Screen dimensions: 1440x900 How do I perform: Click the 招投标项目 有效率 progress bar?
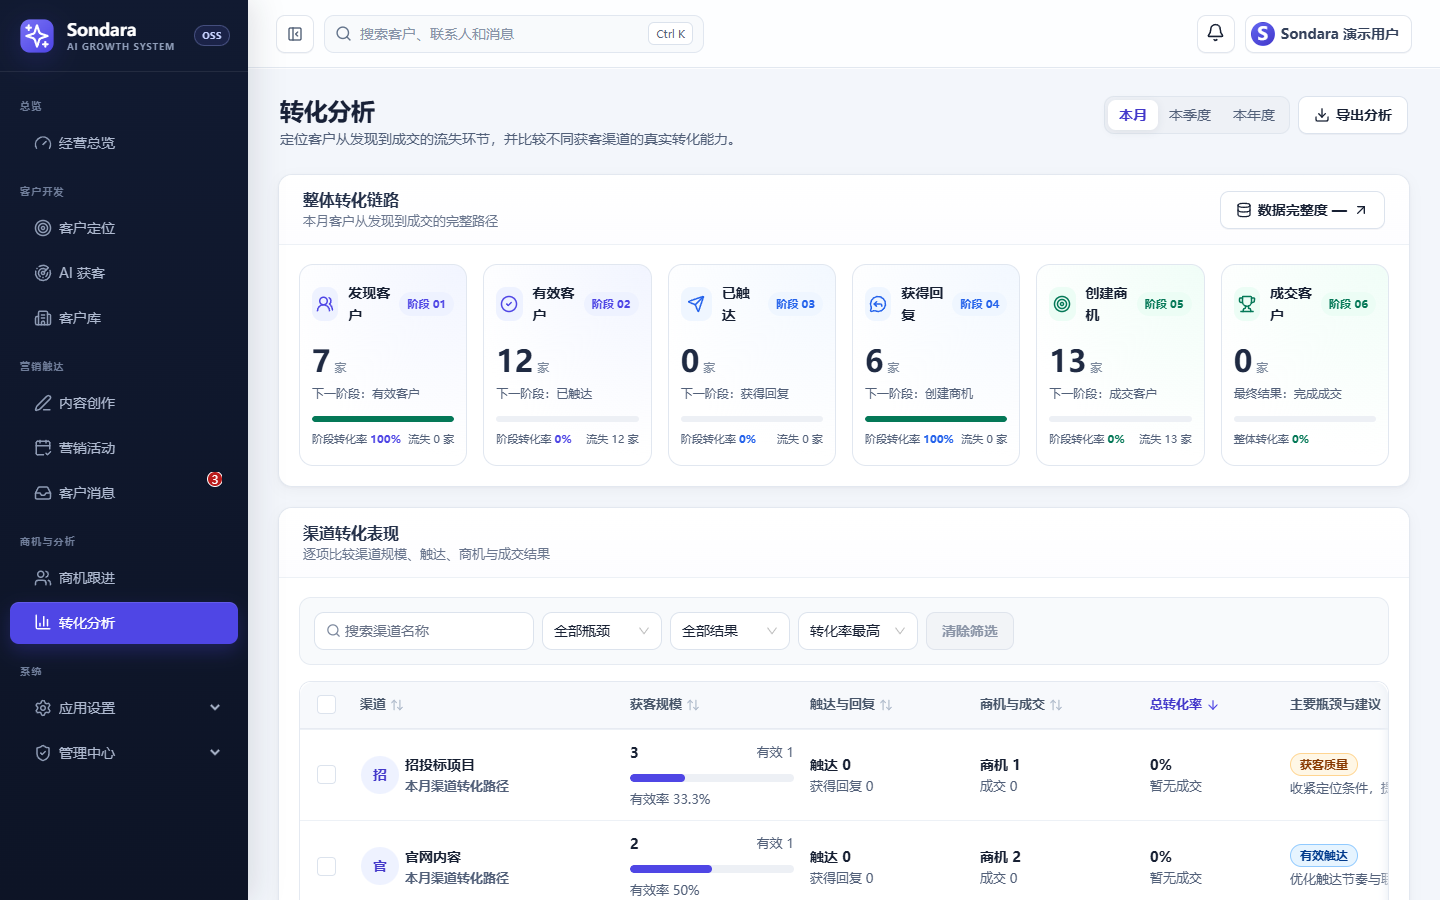point(712,777)
